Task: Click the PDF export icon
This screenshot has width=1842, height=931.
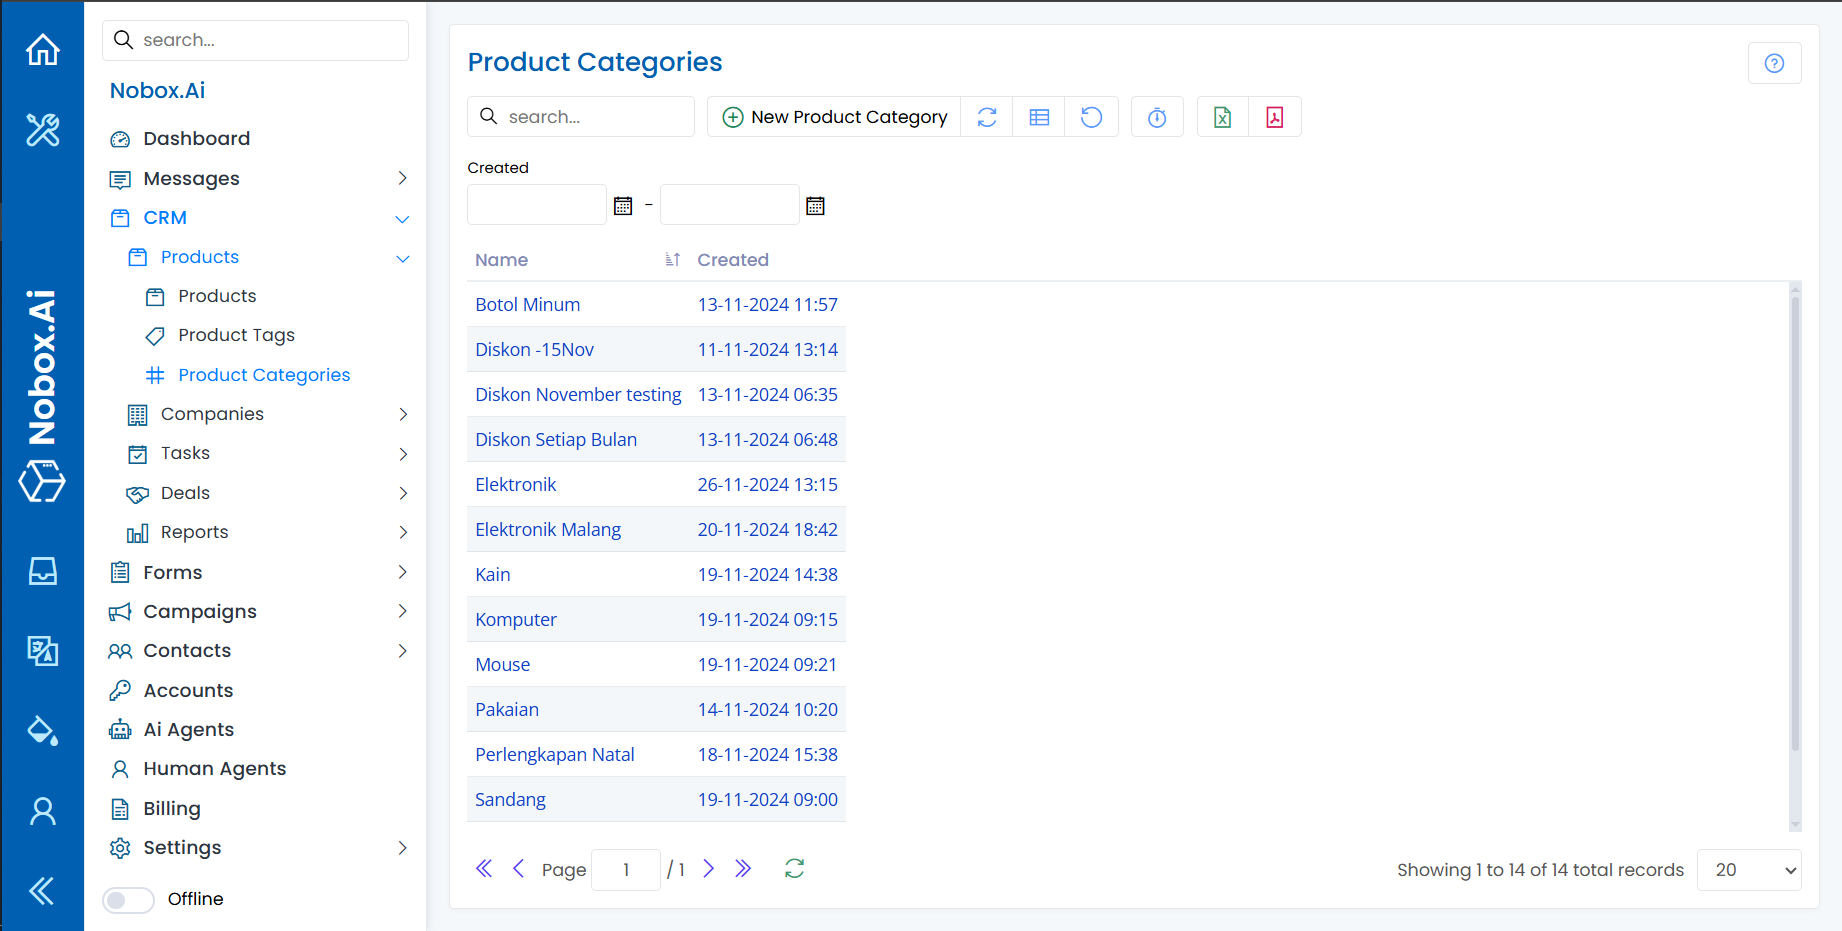Action: [1274, 117]
